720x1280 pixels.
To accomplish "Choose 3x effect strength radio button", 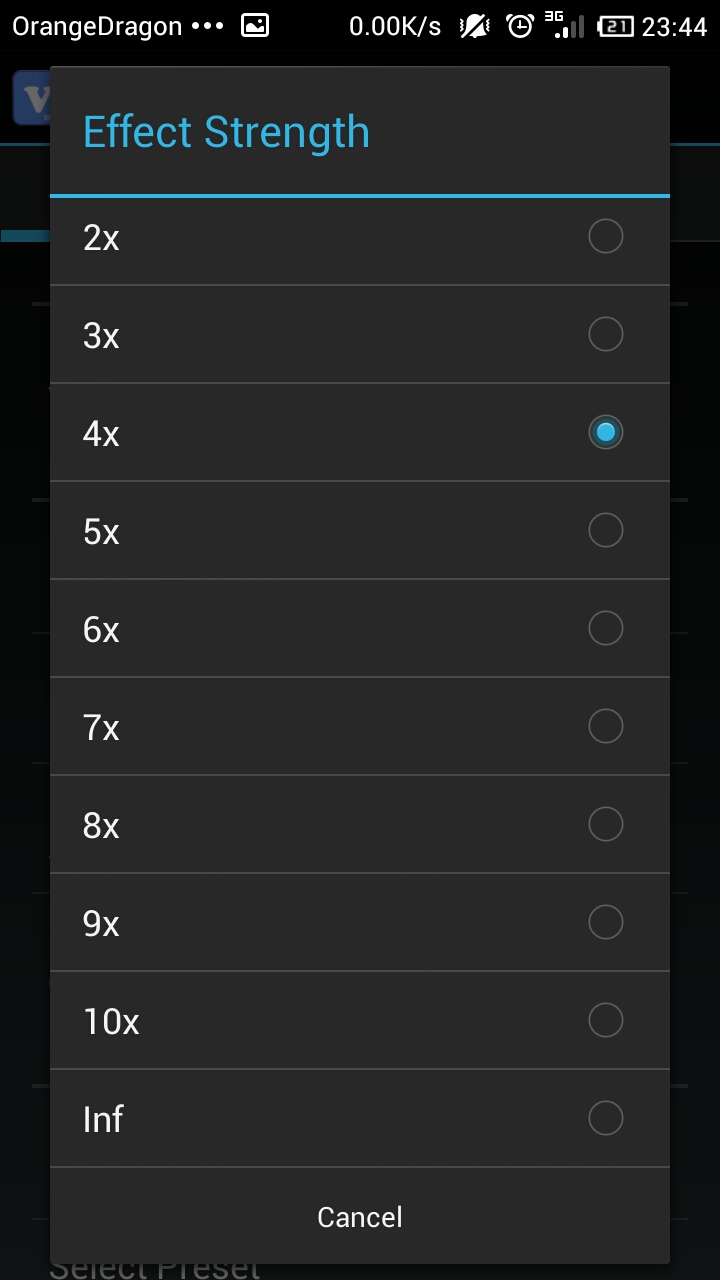I will point(605,334).
